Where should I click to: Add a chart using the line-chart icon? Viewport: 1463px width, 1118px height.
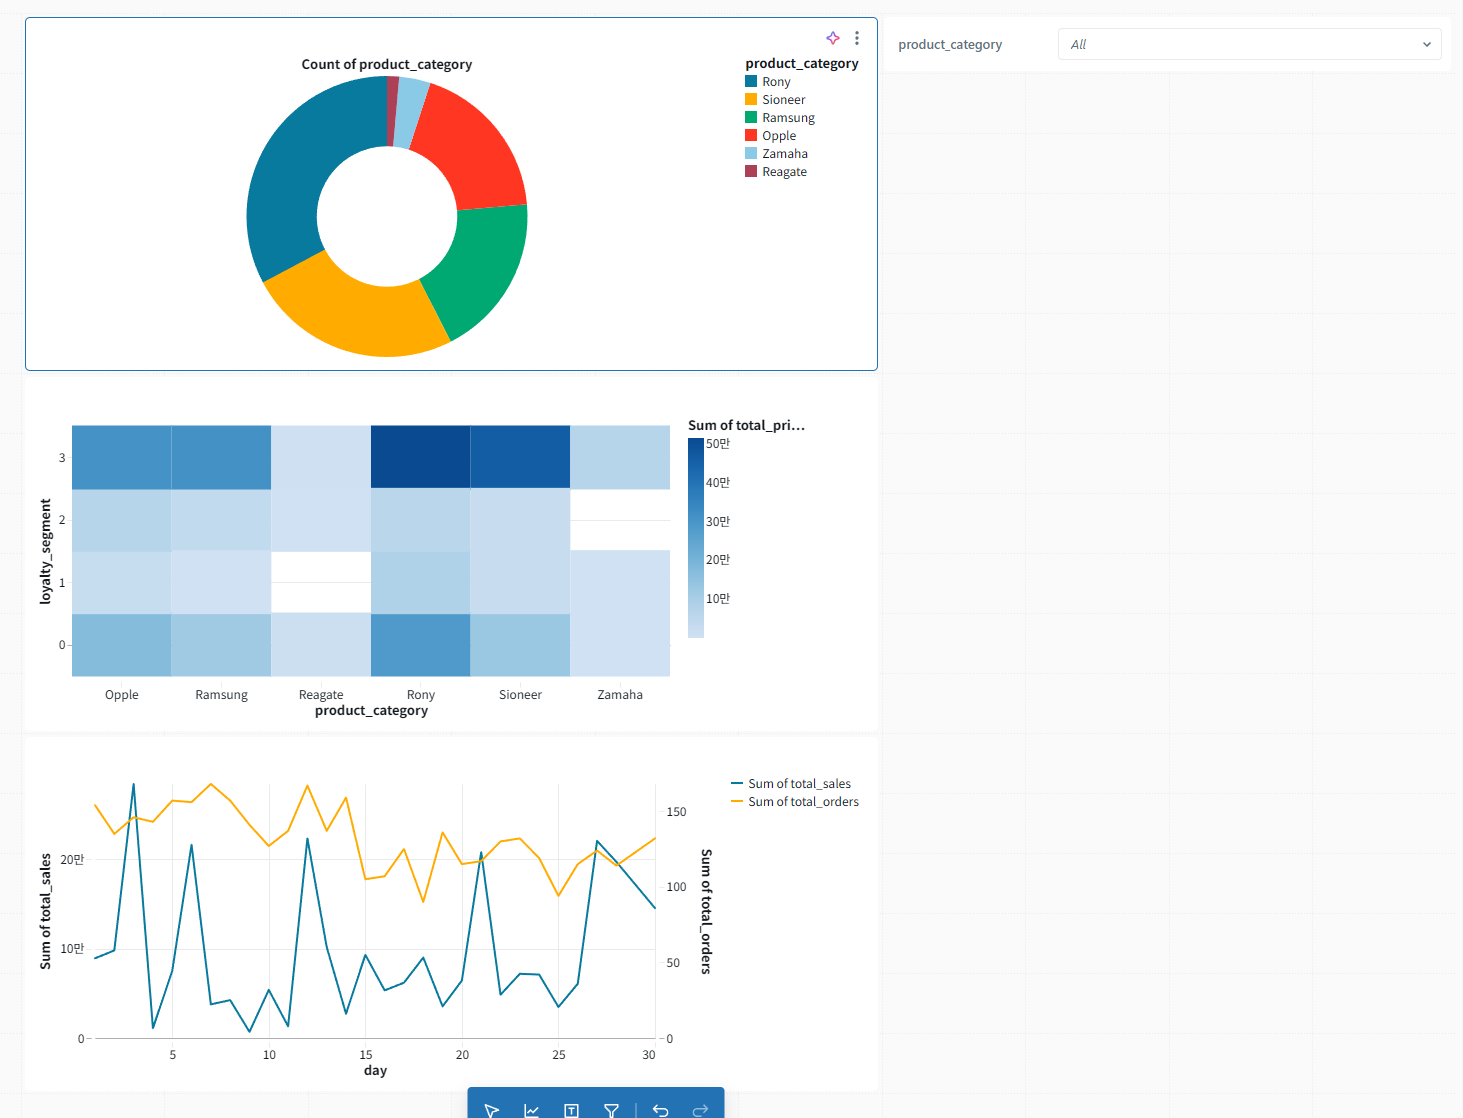[531, 1110]
